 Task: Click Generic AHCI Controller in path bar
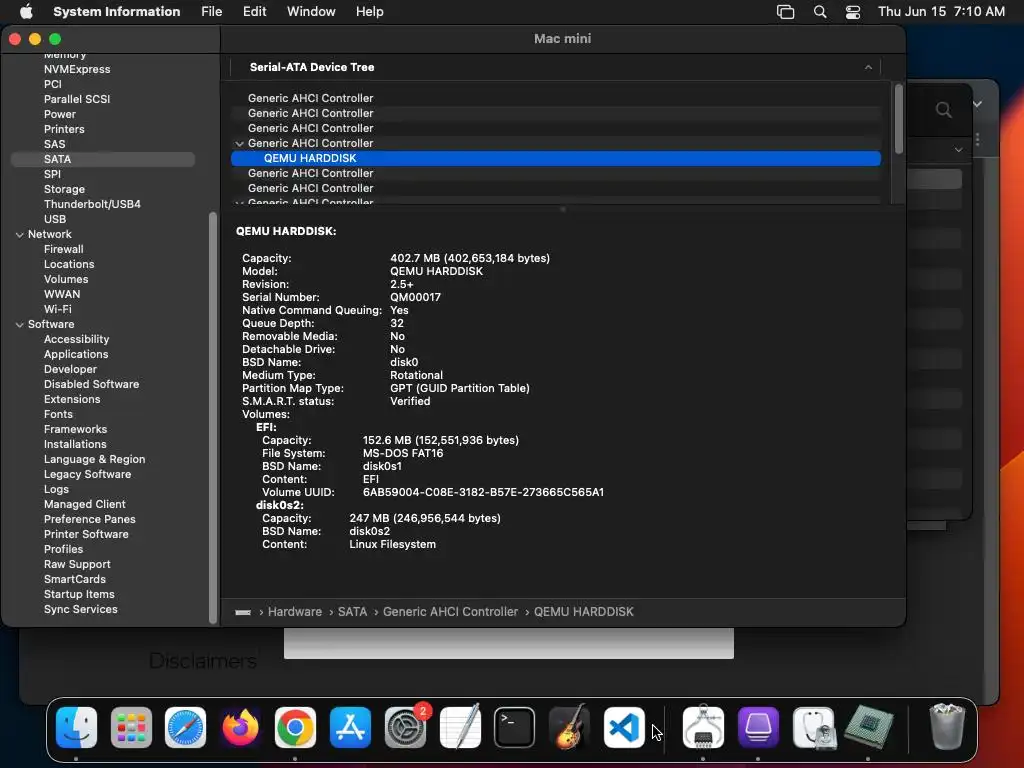[x=450, y=612]
